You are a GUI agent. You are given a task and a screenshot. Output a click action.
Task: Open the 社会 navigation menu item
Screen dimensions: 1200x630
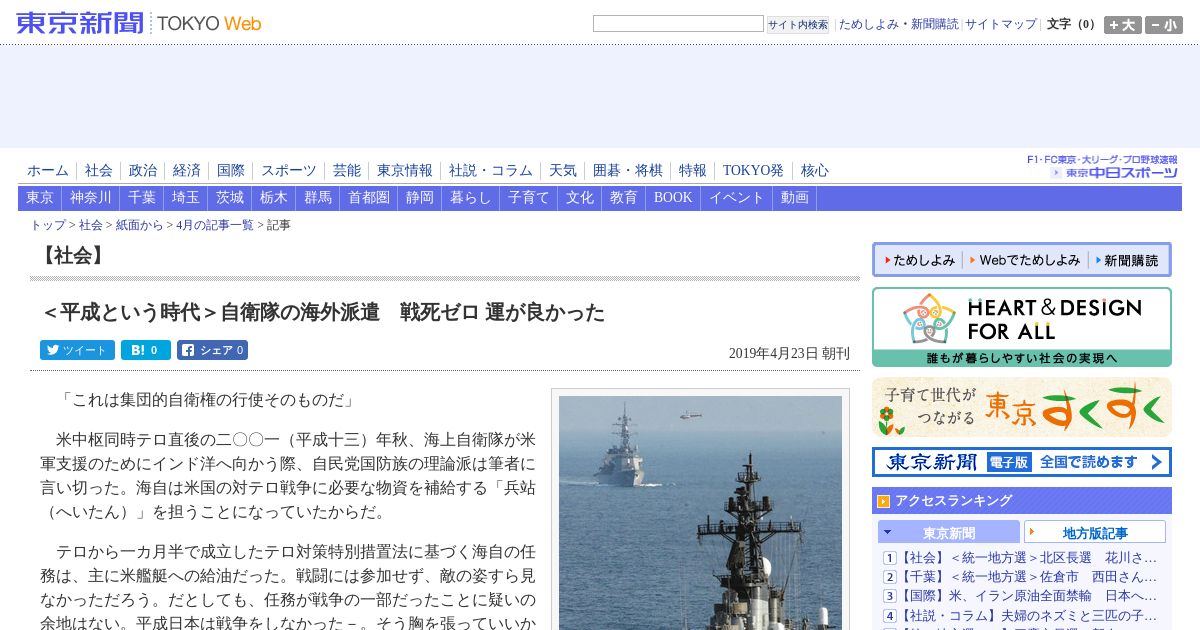[99, 171]
